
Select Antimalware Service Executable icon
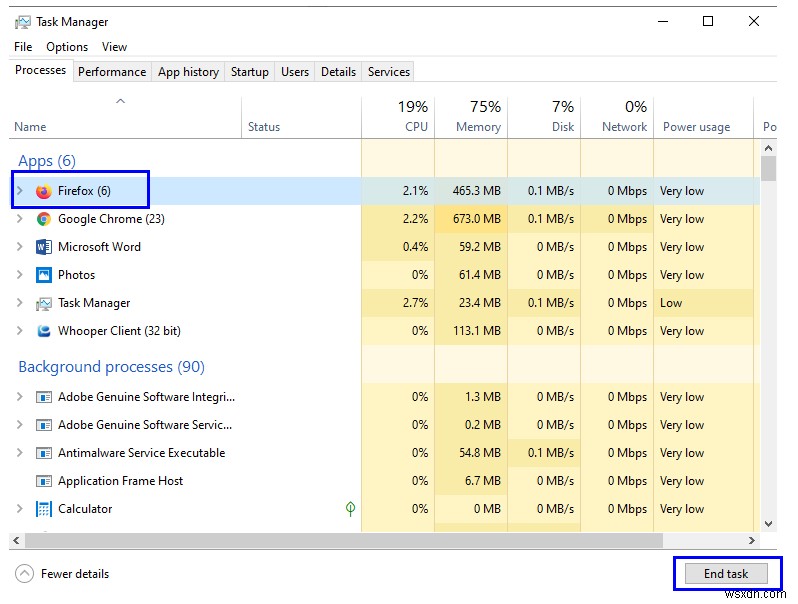click(x=44, y=453)
